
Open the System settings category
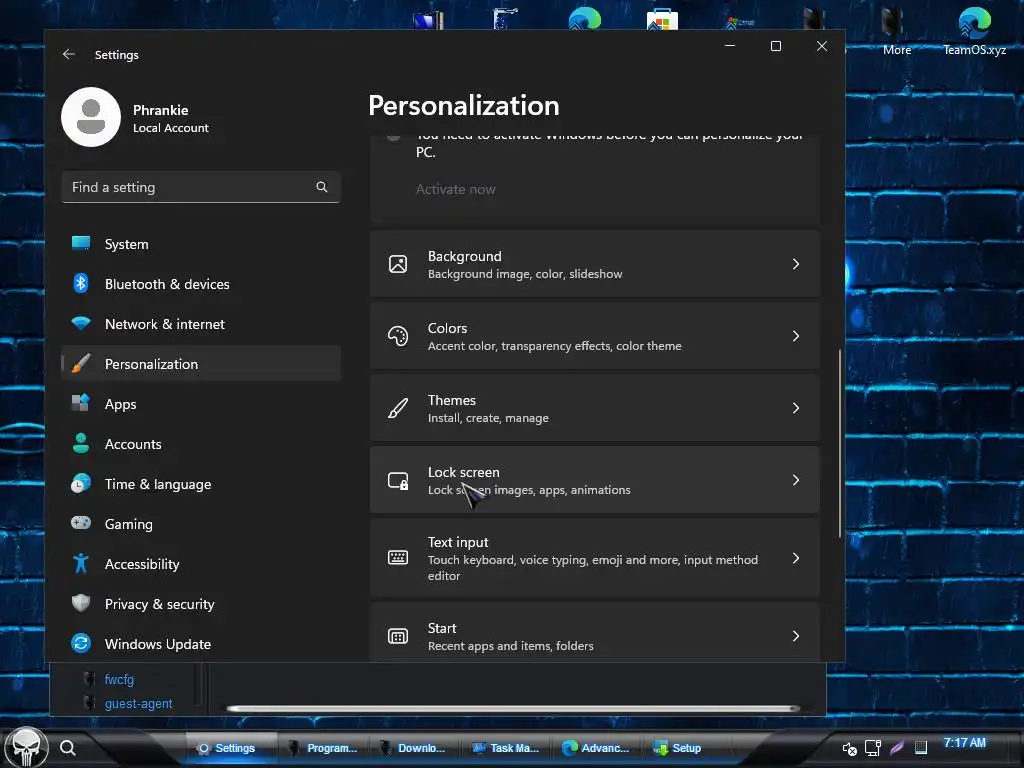[200, 244]
